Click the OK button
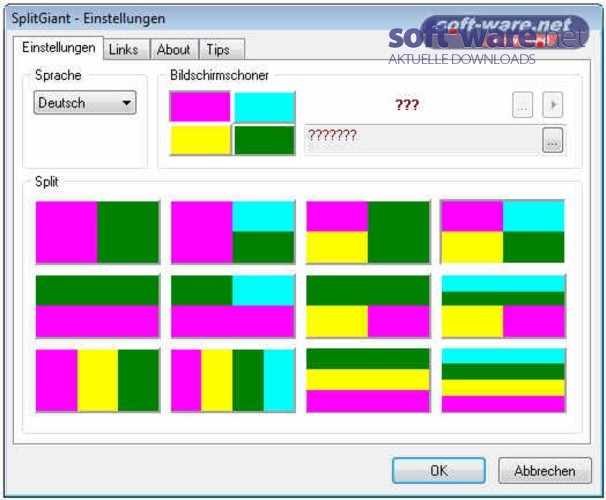The height and width of the screenshot is (500, 606). coord(439,471)
